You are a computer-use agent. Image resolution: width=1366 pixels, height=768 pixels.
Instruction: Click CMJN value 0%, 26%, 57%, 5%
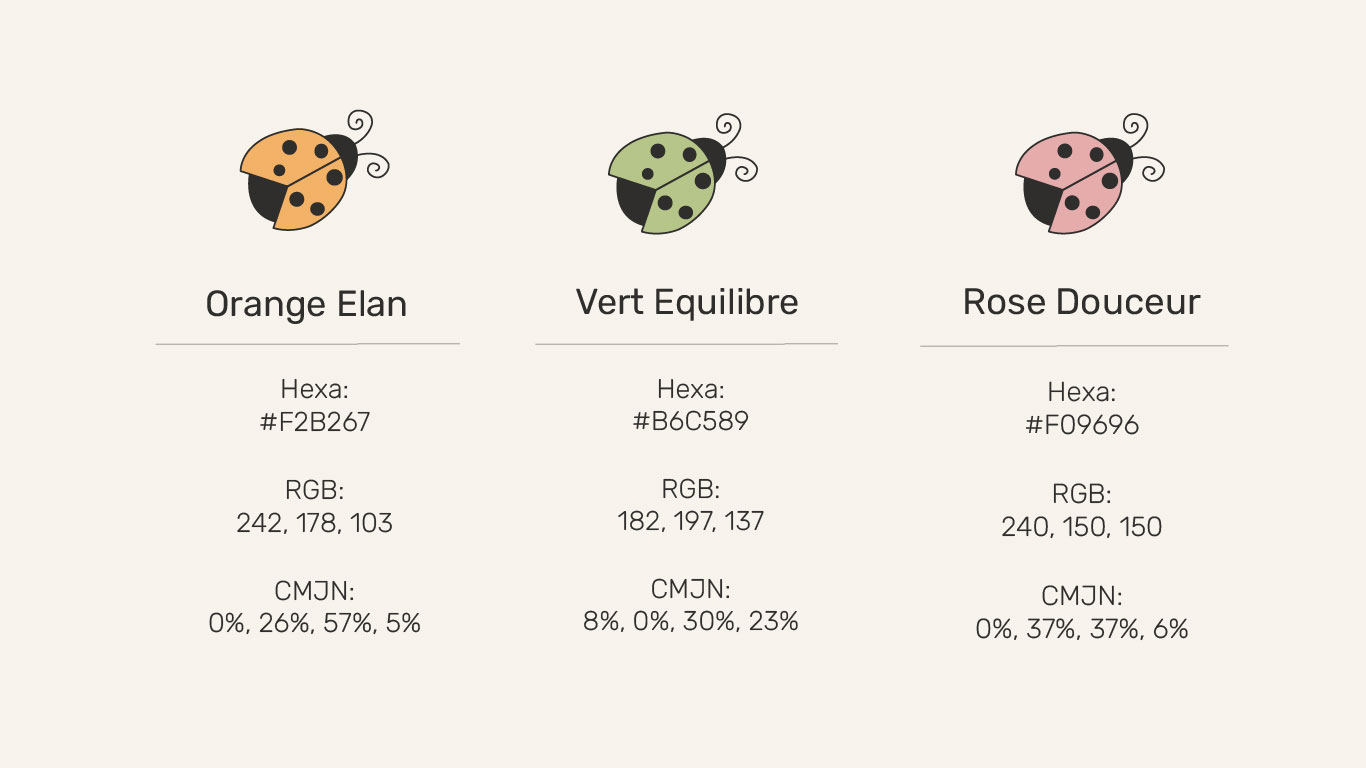tap(315, 624)
